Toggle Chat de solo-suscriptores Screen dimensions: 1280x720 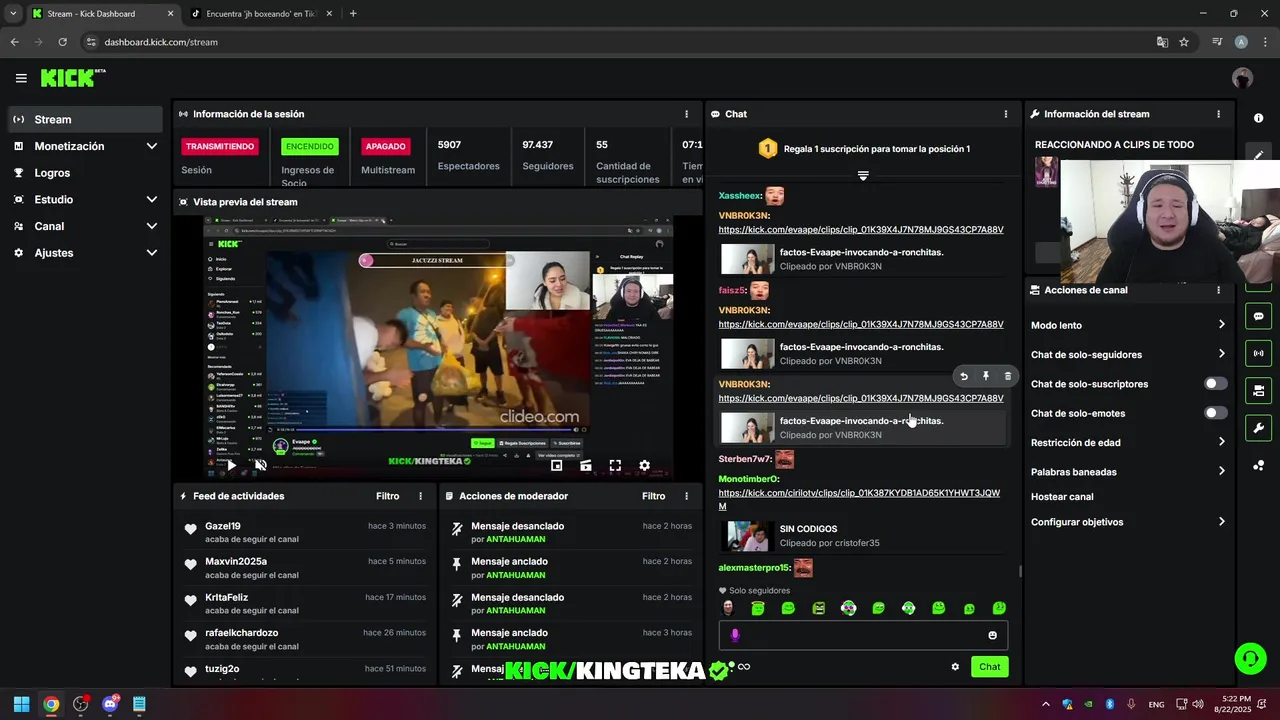coord(1215,384)
